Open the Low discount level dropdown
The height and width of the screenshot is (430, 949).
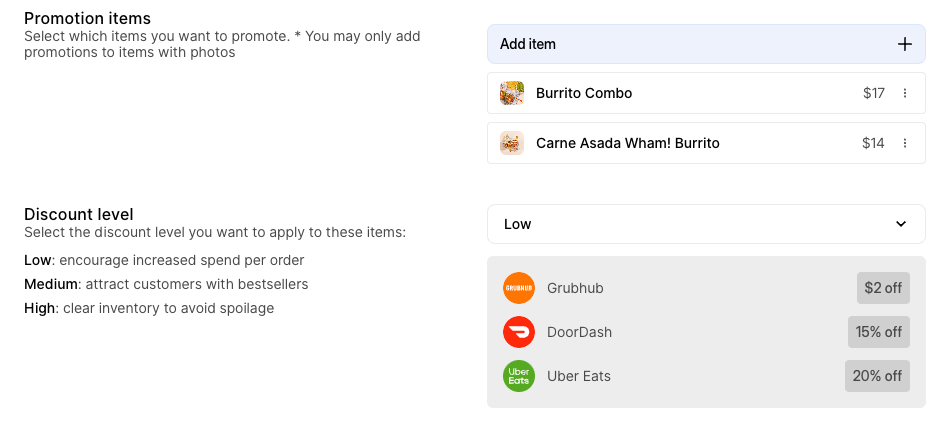click(706, 224)
